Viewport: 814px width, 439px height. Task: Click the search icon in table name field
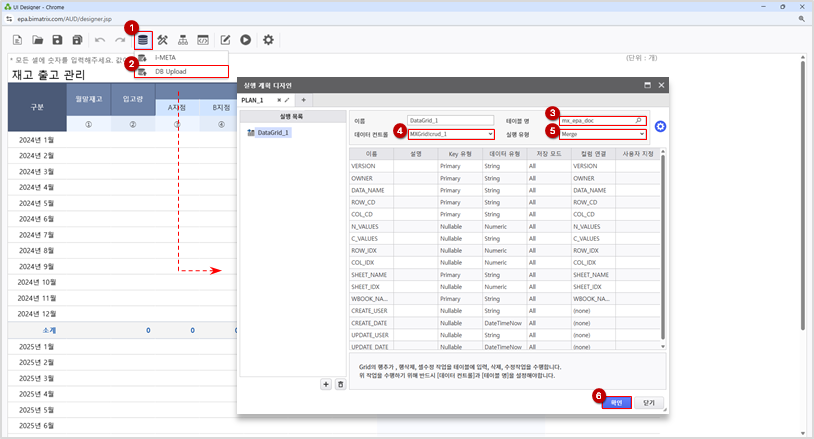coord(638,120)
